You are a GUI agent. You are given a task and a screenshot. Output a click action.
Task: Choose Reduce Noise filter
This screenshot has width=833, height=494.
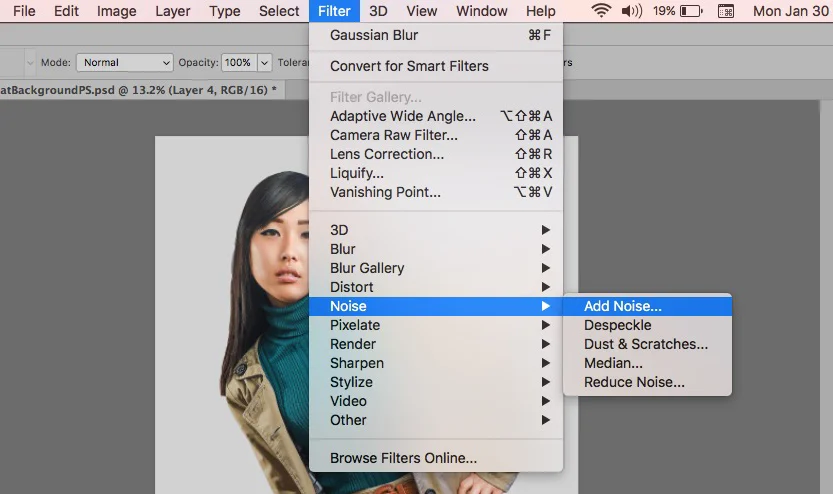647,382
